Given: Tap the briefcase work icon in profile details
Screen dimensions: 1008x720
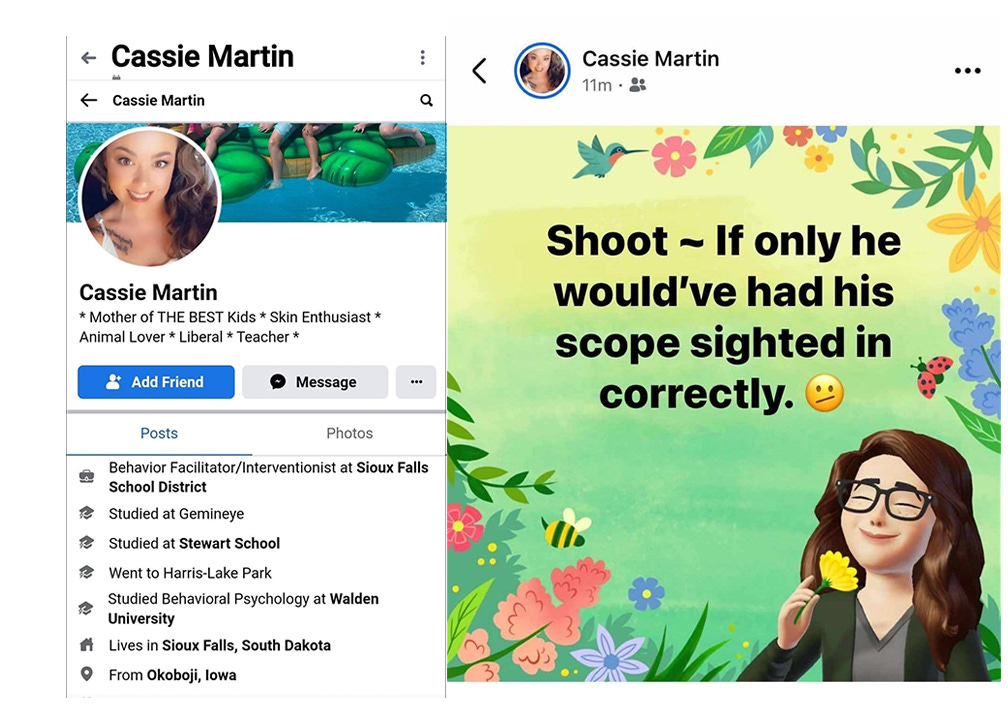Looking at the screenshot, I should tap(86, 476).
